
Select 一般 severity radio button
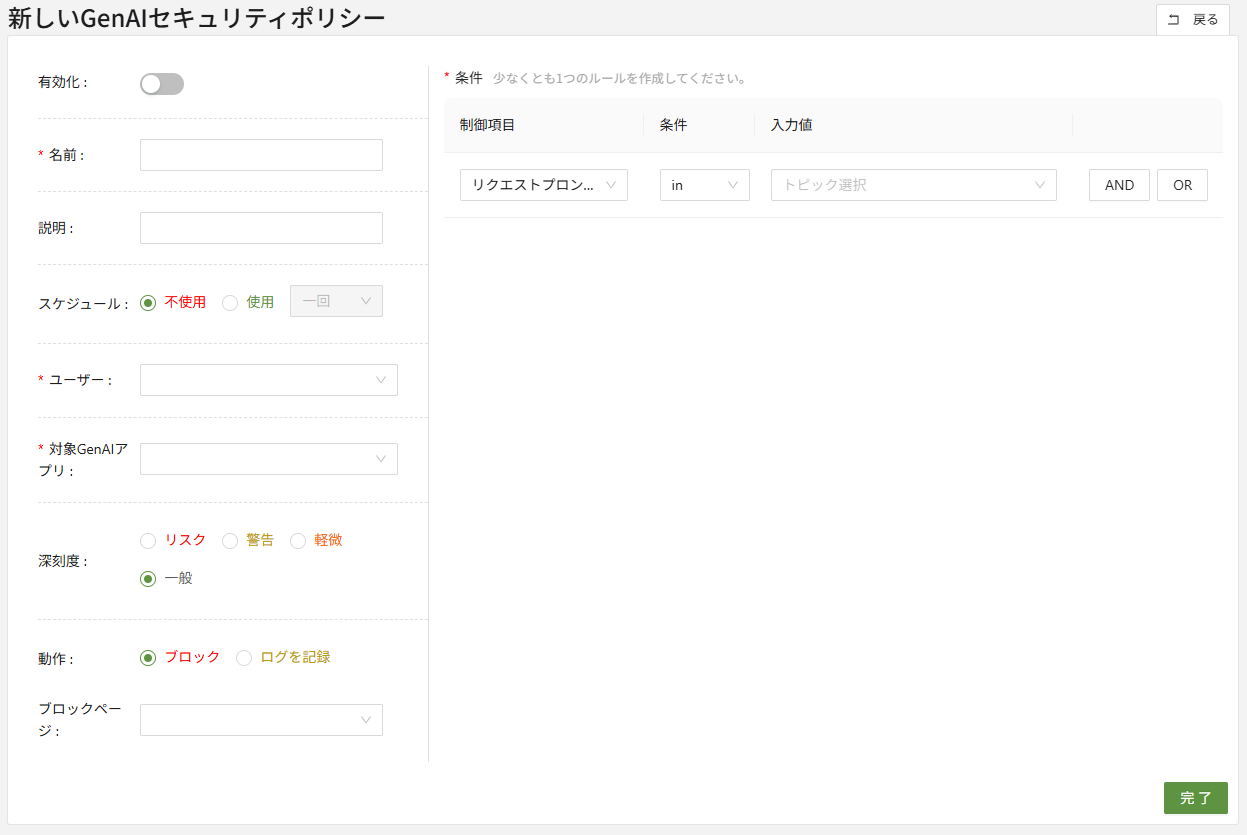[149, 579]
